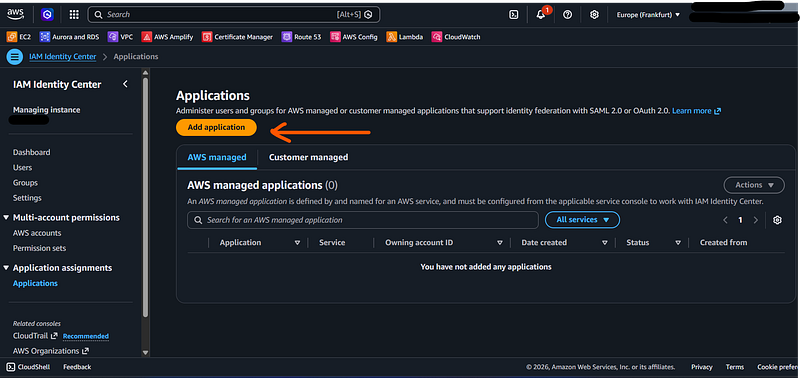Screen dimensions: 800x378
Task: Open AWS Organizations related console link
Action: pyautogui.click(x=51, y=351)
